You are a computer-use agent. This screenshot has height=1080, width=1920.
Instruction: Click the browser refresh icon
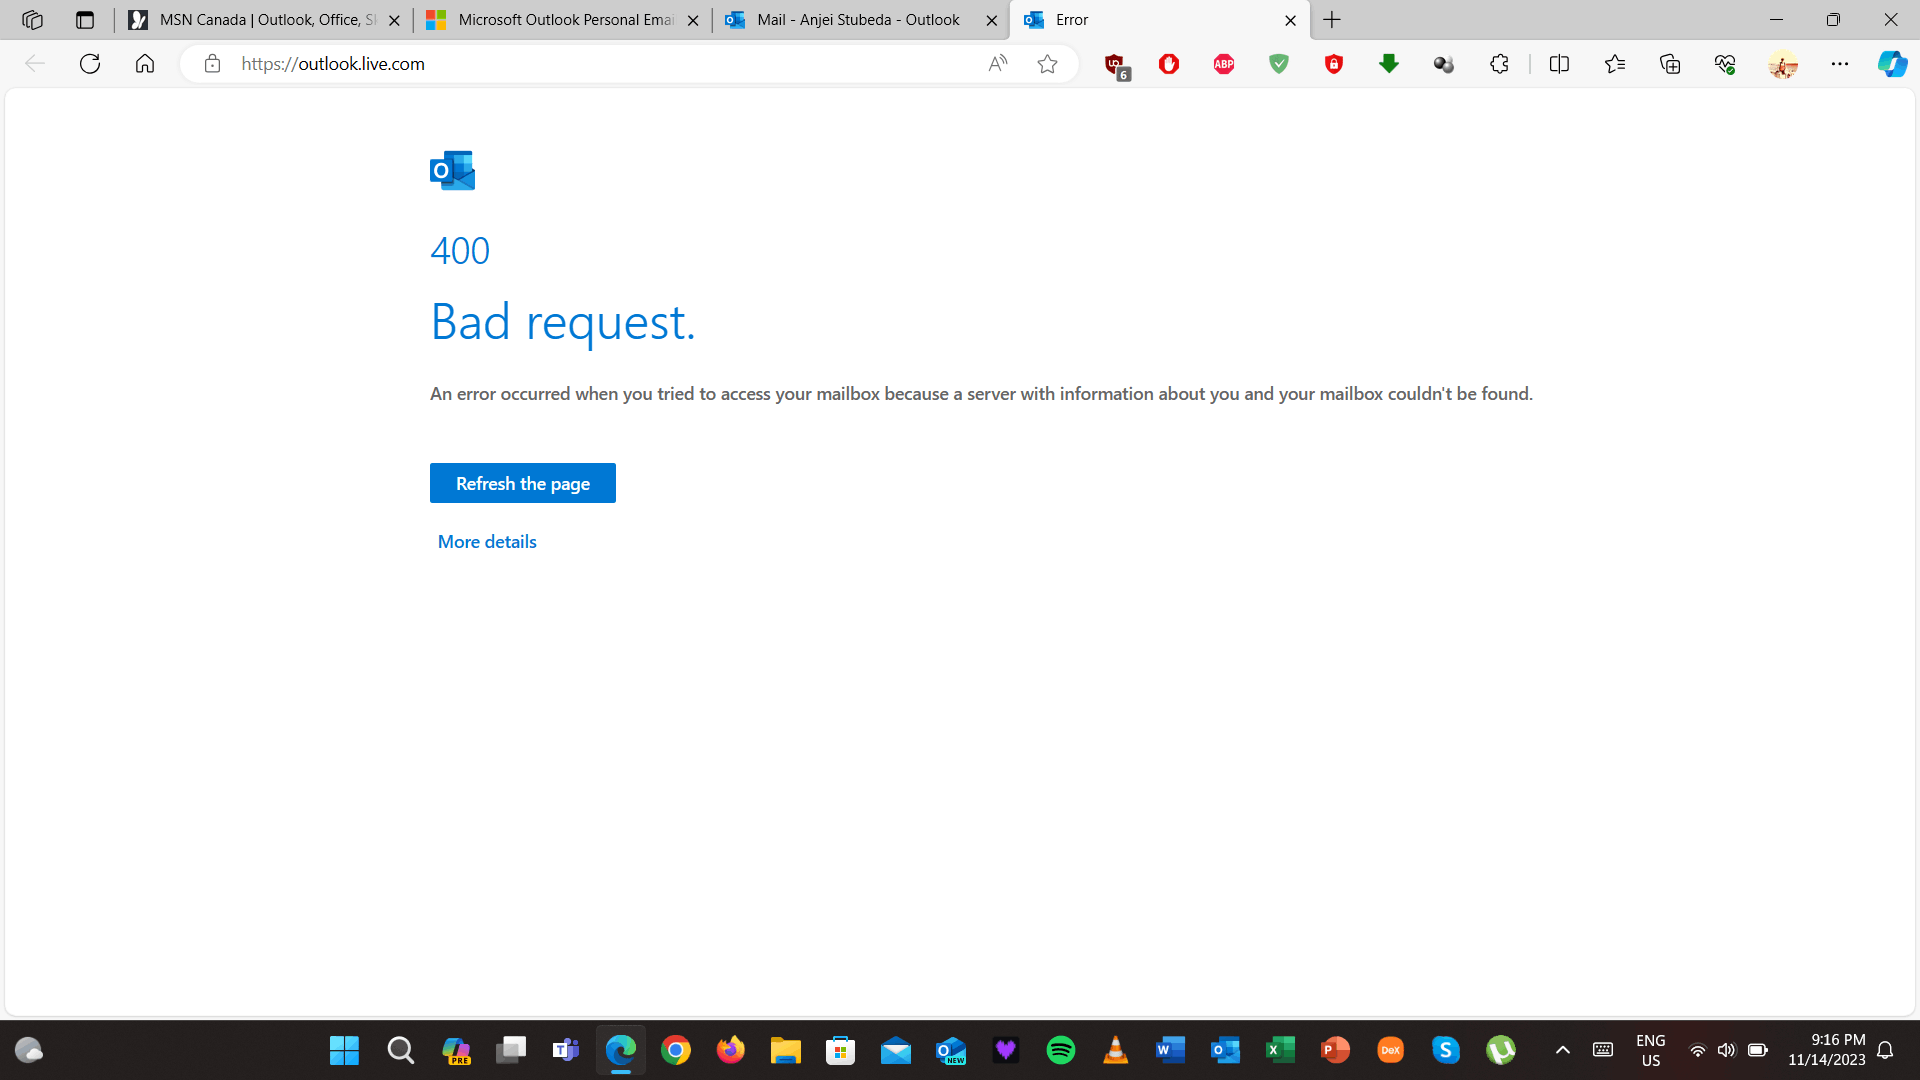(90, 64)
